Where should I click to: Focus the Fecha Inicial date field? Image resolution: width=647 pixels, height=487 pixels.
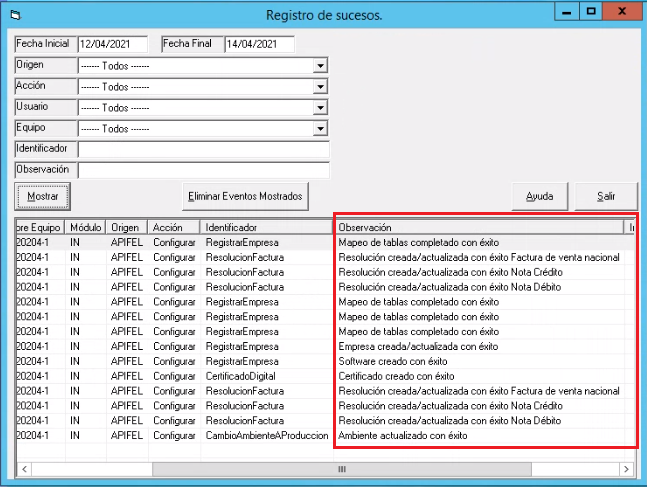coord(112,44)
